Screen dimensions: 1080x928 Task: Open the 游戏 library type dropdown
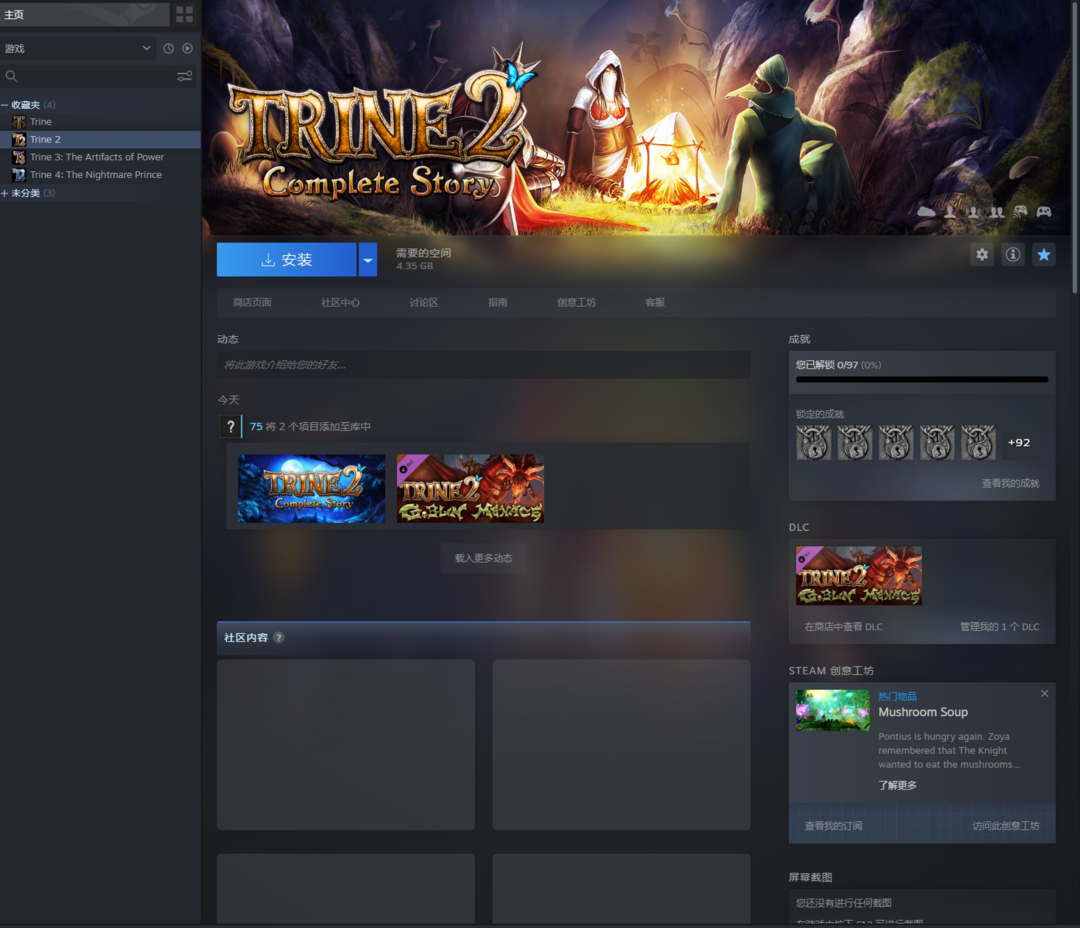coord(78,48)
